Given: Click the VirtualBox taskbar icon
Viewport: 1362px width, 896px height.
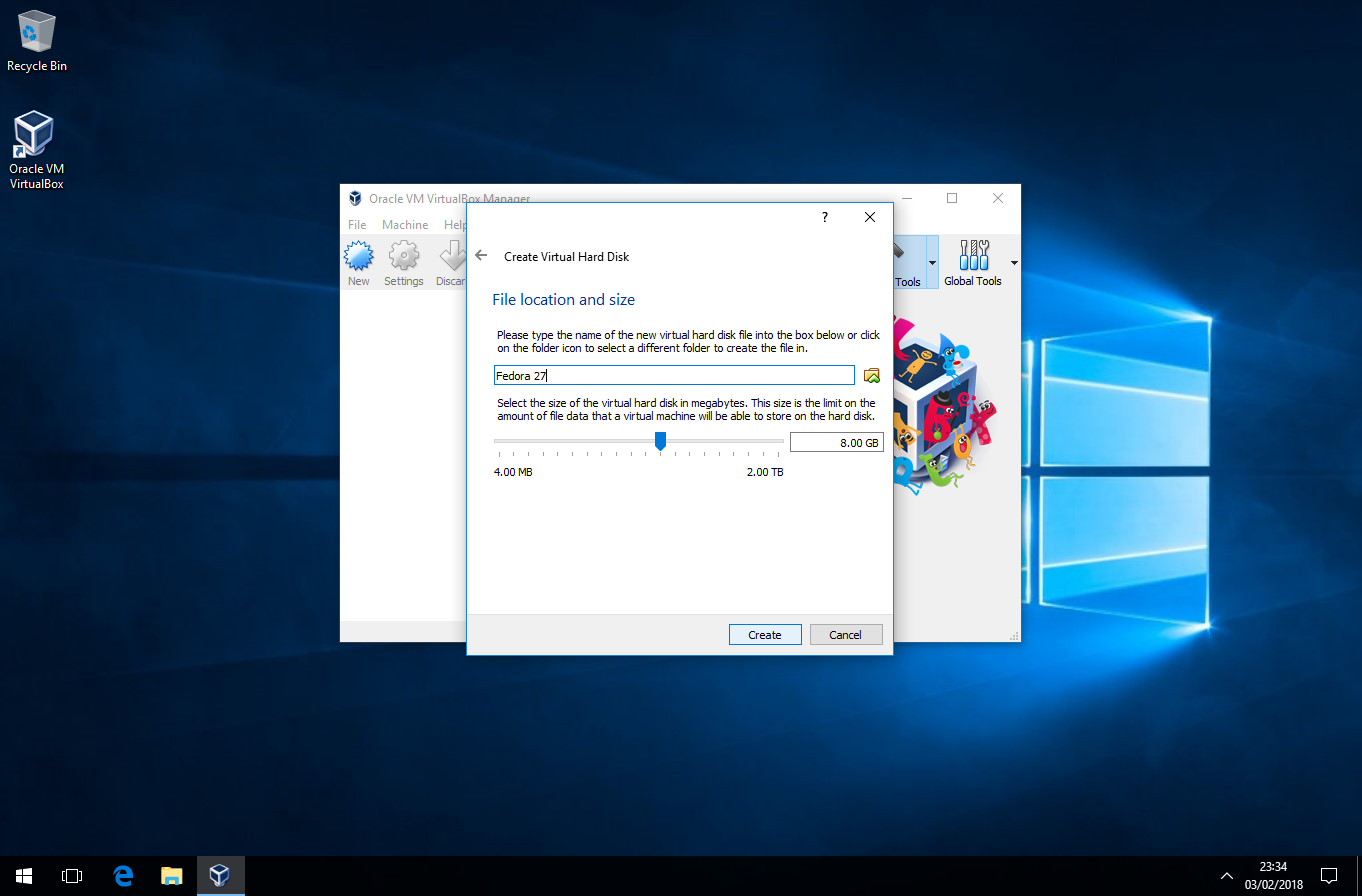Looking at the screenshot, I should point(220,876).
